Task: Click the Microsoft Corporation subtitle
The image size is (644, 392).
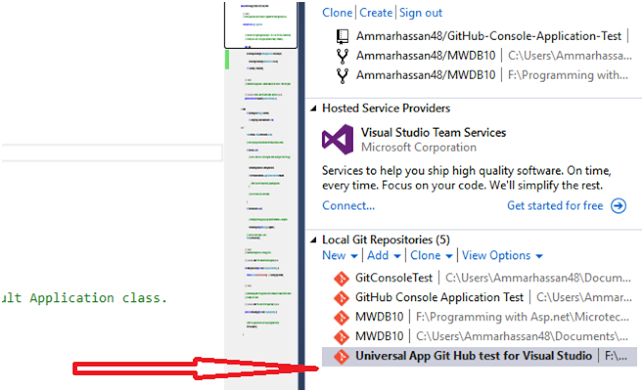Action: tap(419, 147)
